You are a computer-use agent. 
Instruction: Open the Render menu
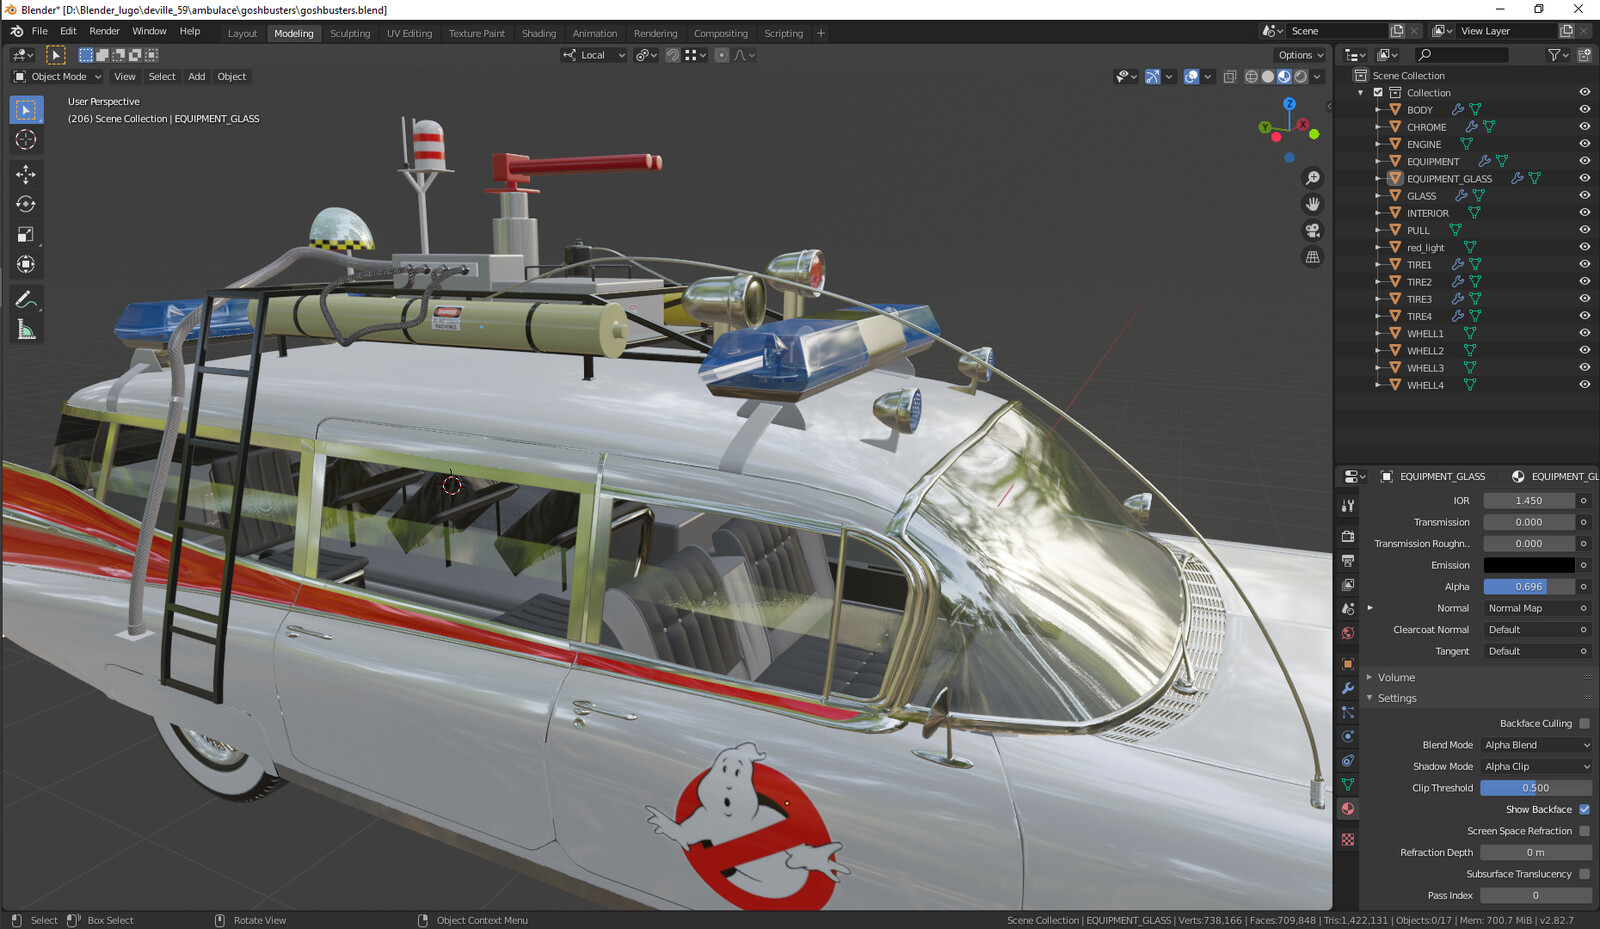(104, 31)
